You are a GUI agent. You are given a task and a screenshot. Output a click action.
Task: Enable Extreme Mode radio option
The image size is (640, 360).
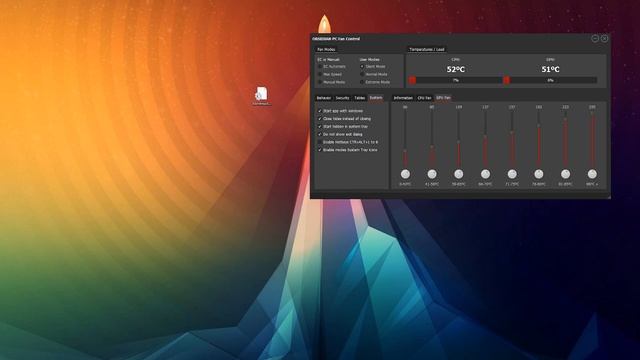[x=362, y=82]
